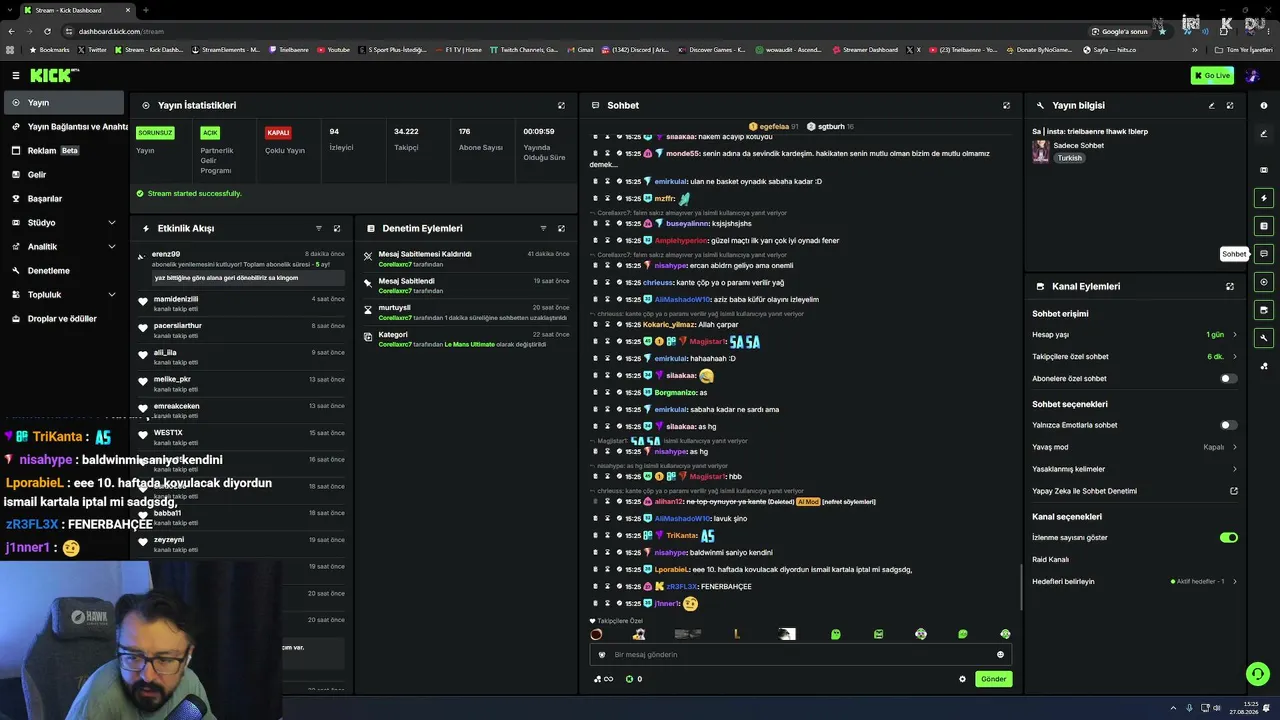This screenshot has width=1280, height=720.
Task: Show more bookmarks overflow chevron
Action: 1195,50
